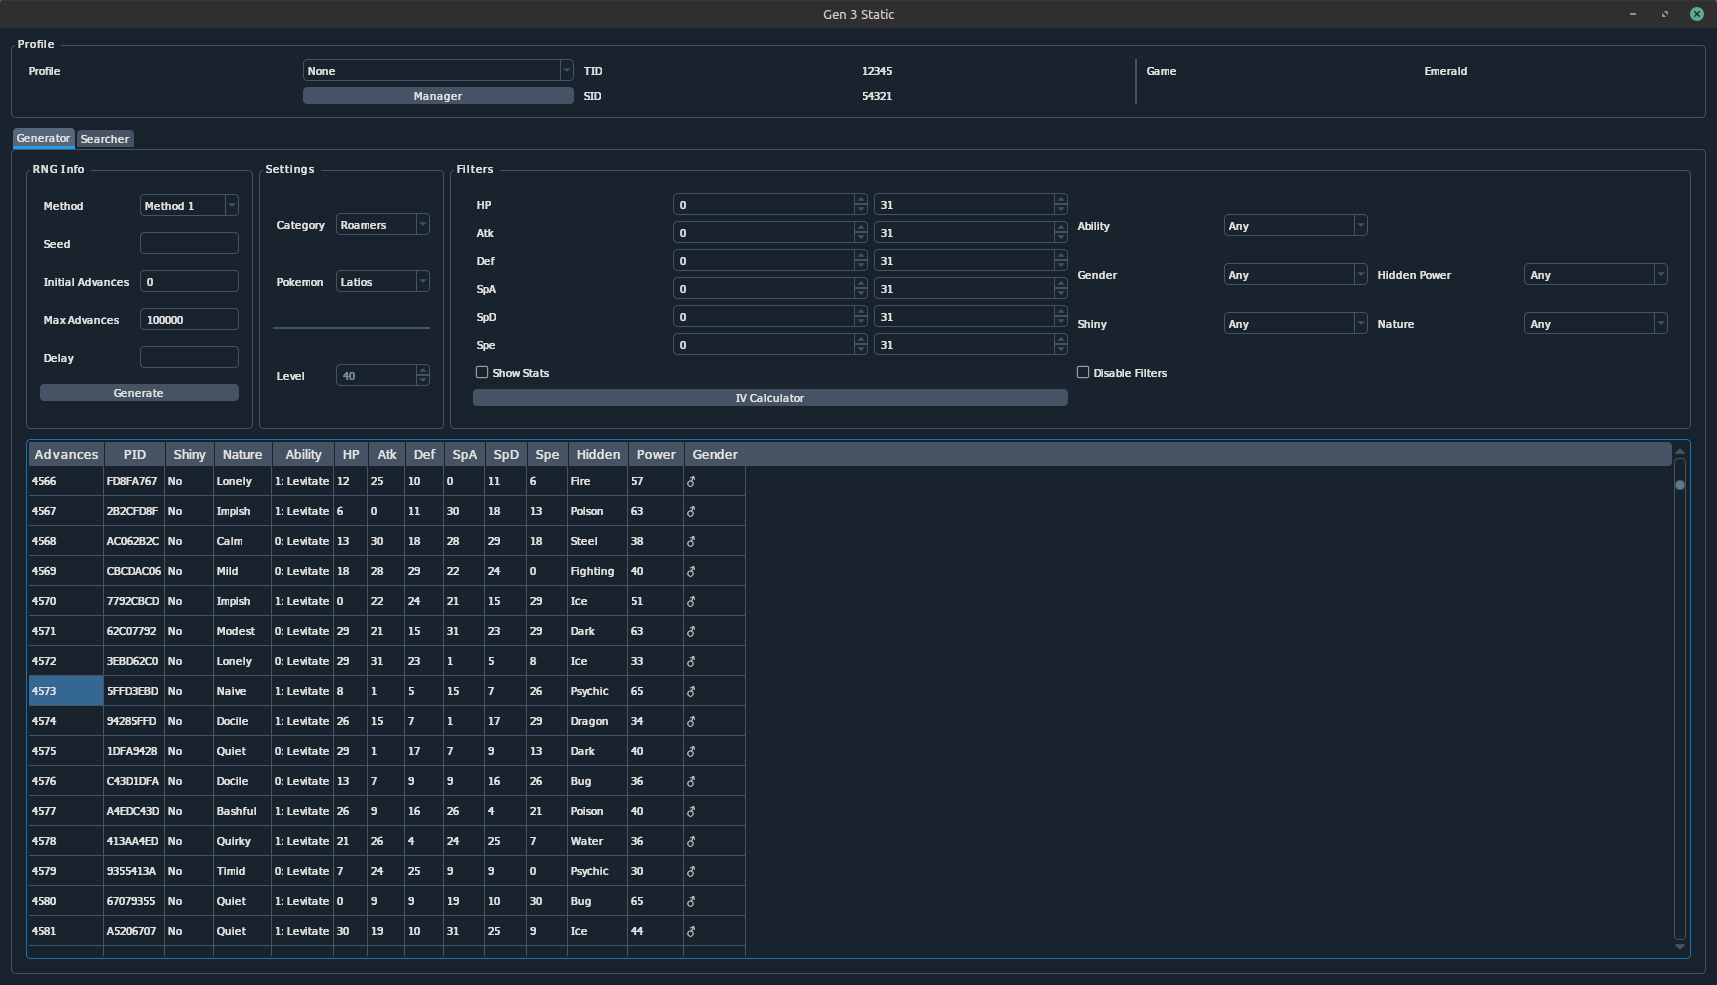Click the Manager button

[x=438, y=96]
